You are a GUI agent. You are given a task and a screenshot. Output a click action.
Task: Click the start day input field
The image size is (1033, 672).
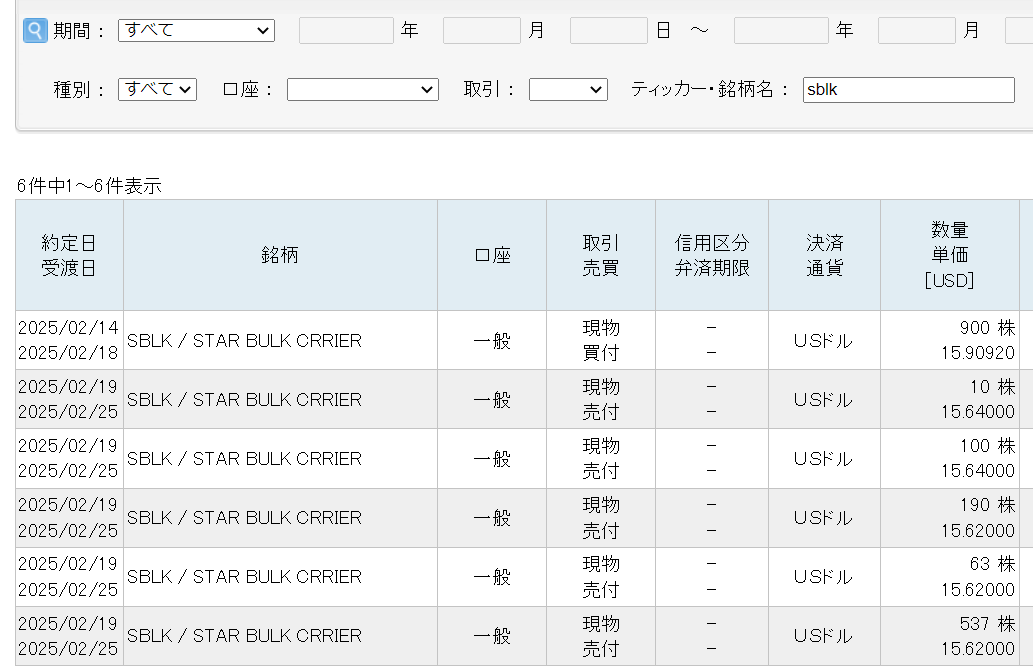tap(608, 31)
